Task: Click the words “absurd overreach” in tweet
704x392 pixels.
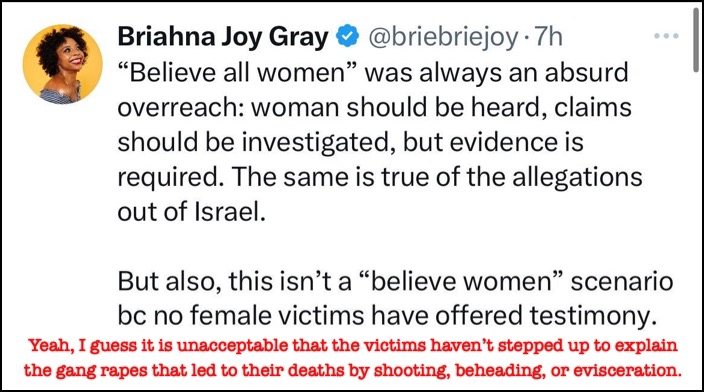Action: pos(373,90)
